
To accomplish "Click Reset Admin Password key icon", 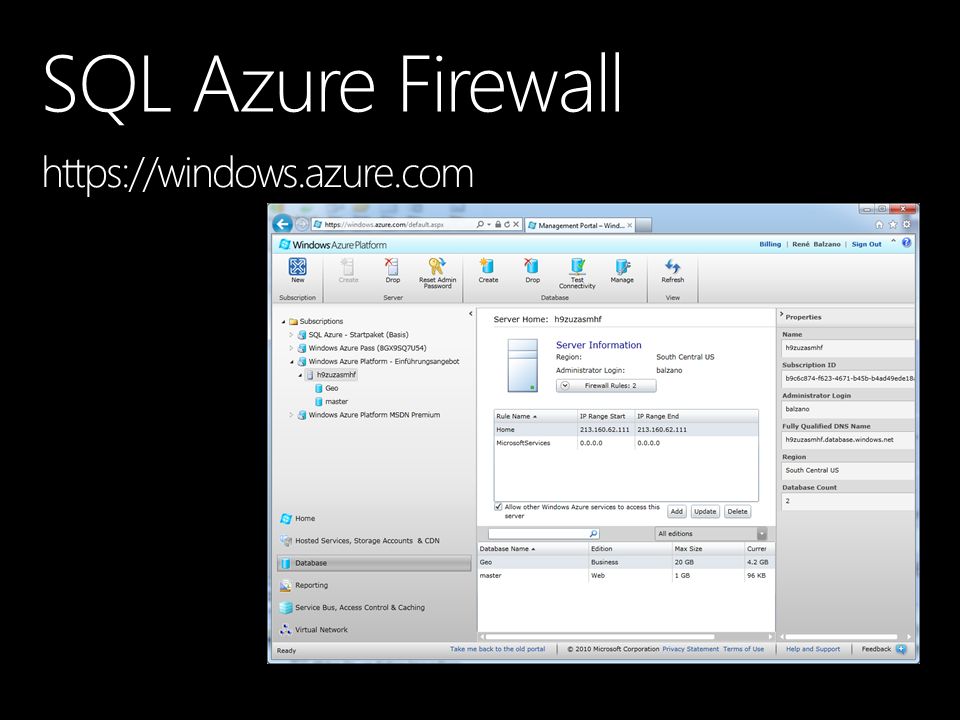I will click(x=437, y=266).
